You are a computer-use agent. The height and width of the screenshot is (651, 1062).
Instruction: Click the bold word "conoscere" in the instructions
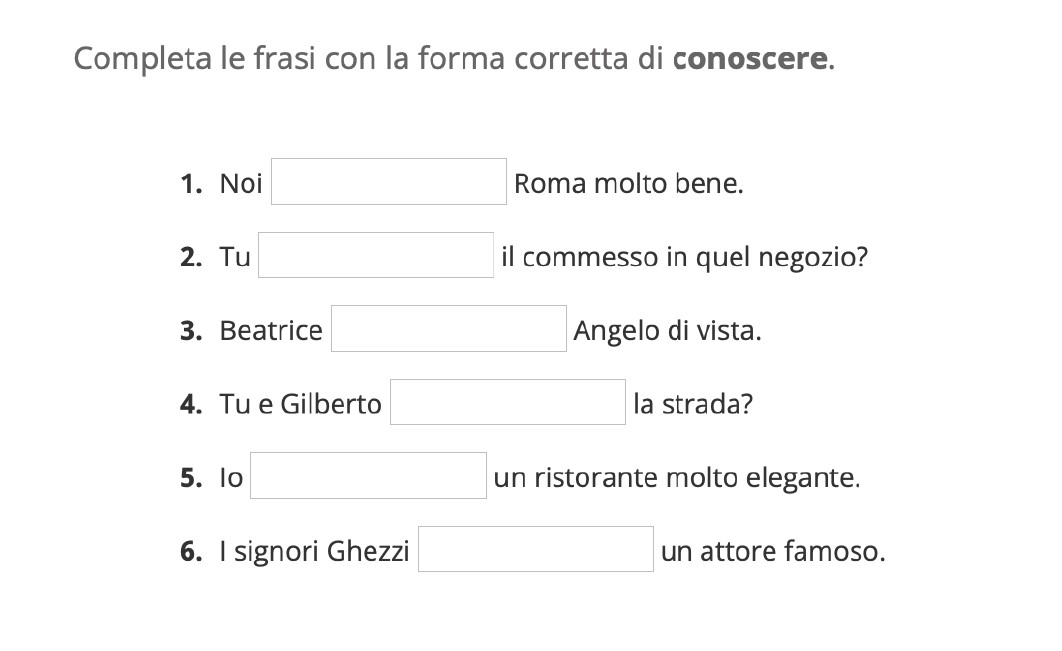[x=750, y=59]
